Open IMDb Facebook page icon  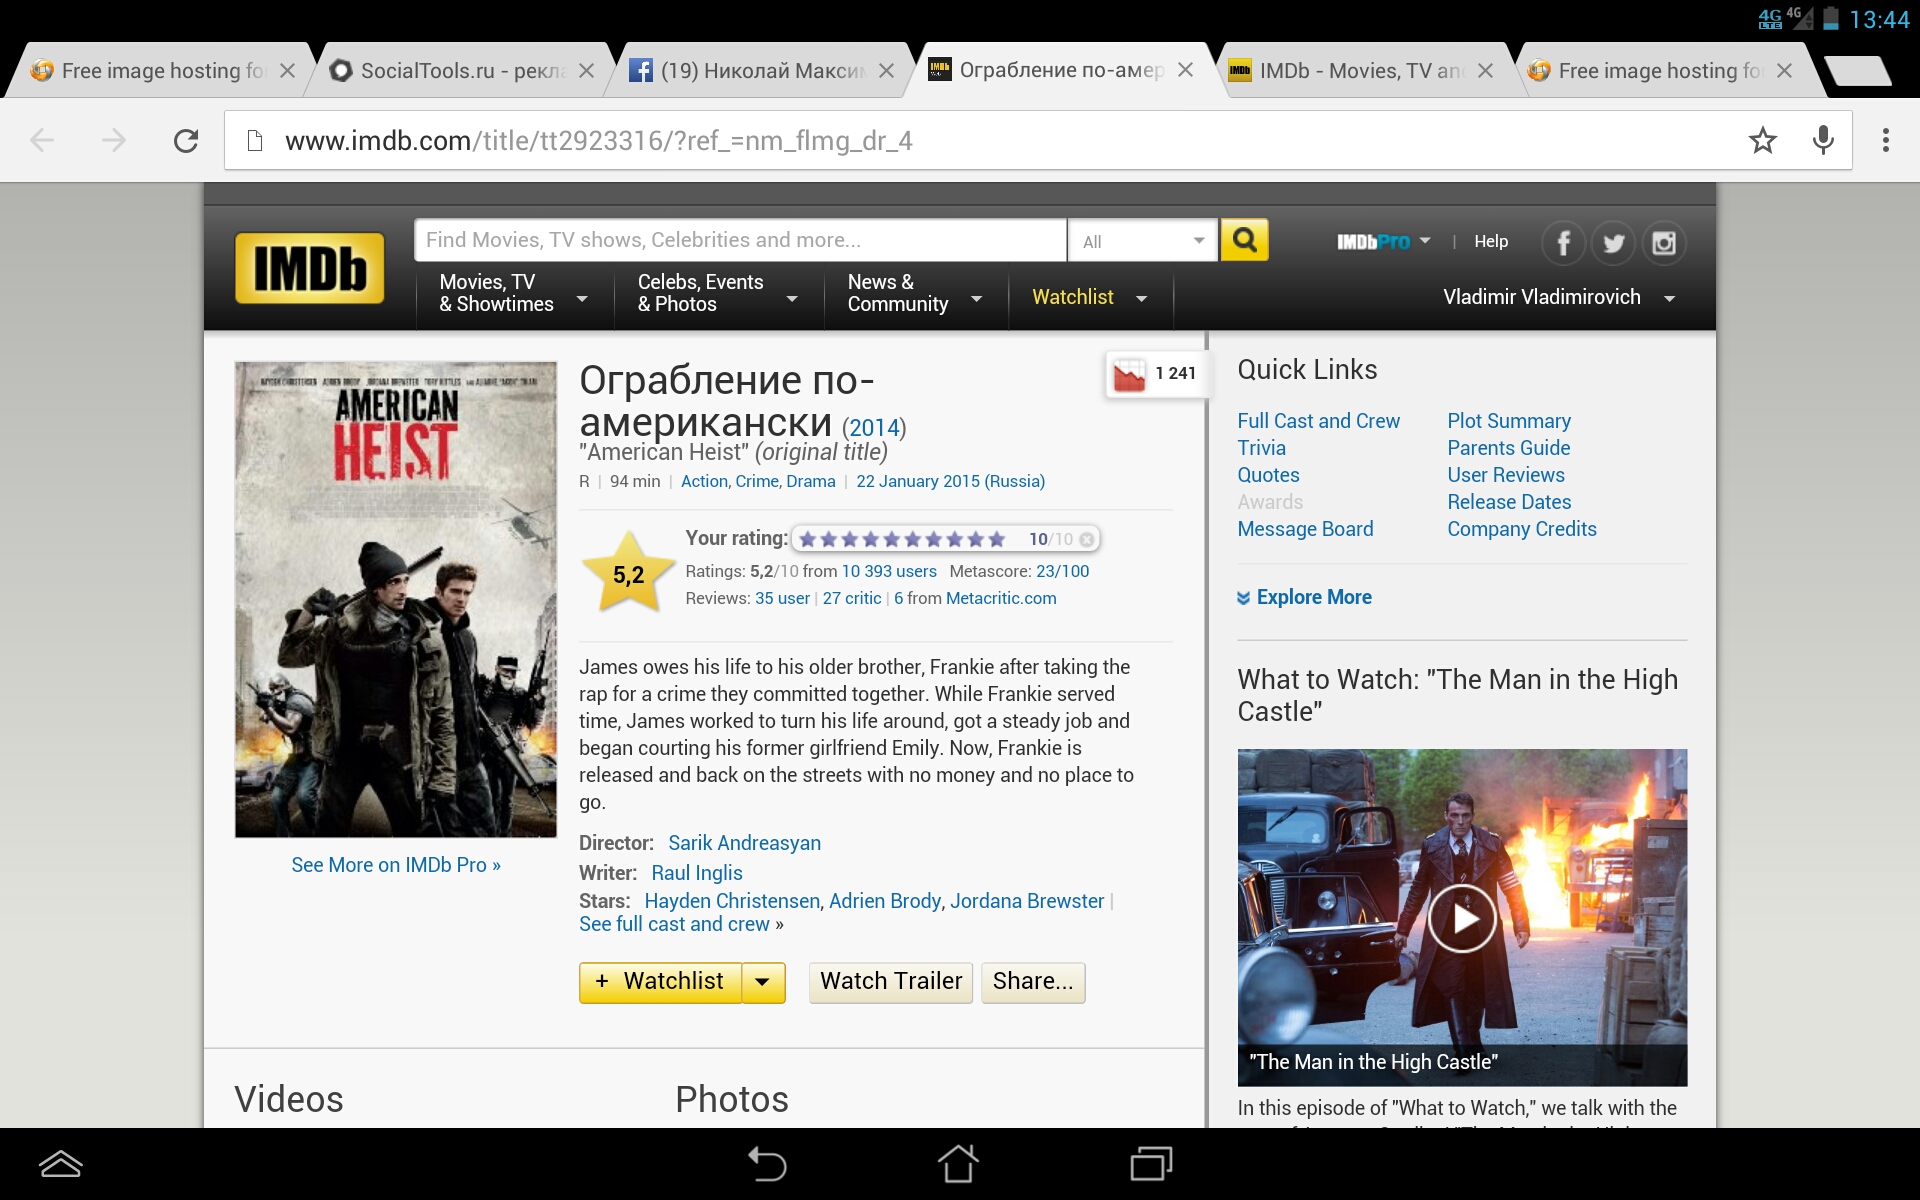click(1564, 243)
